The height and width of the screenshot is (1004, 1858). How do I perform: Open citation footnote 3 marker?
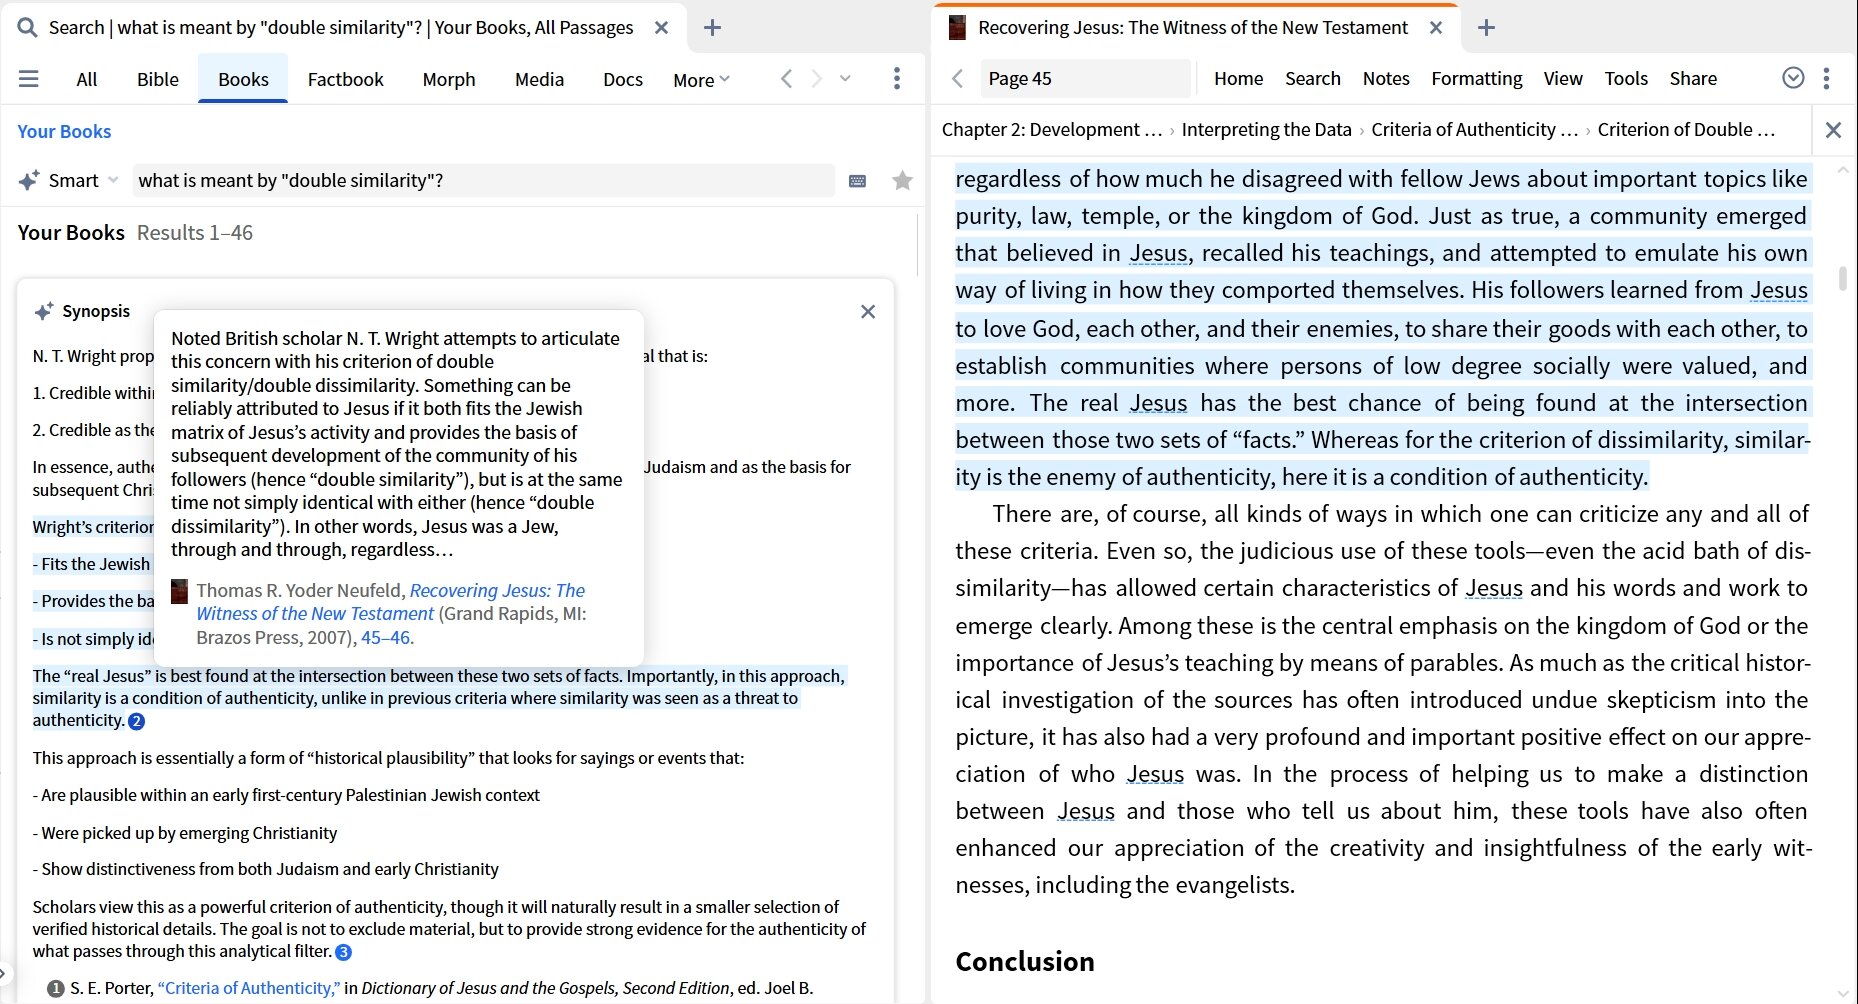344,952
